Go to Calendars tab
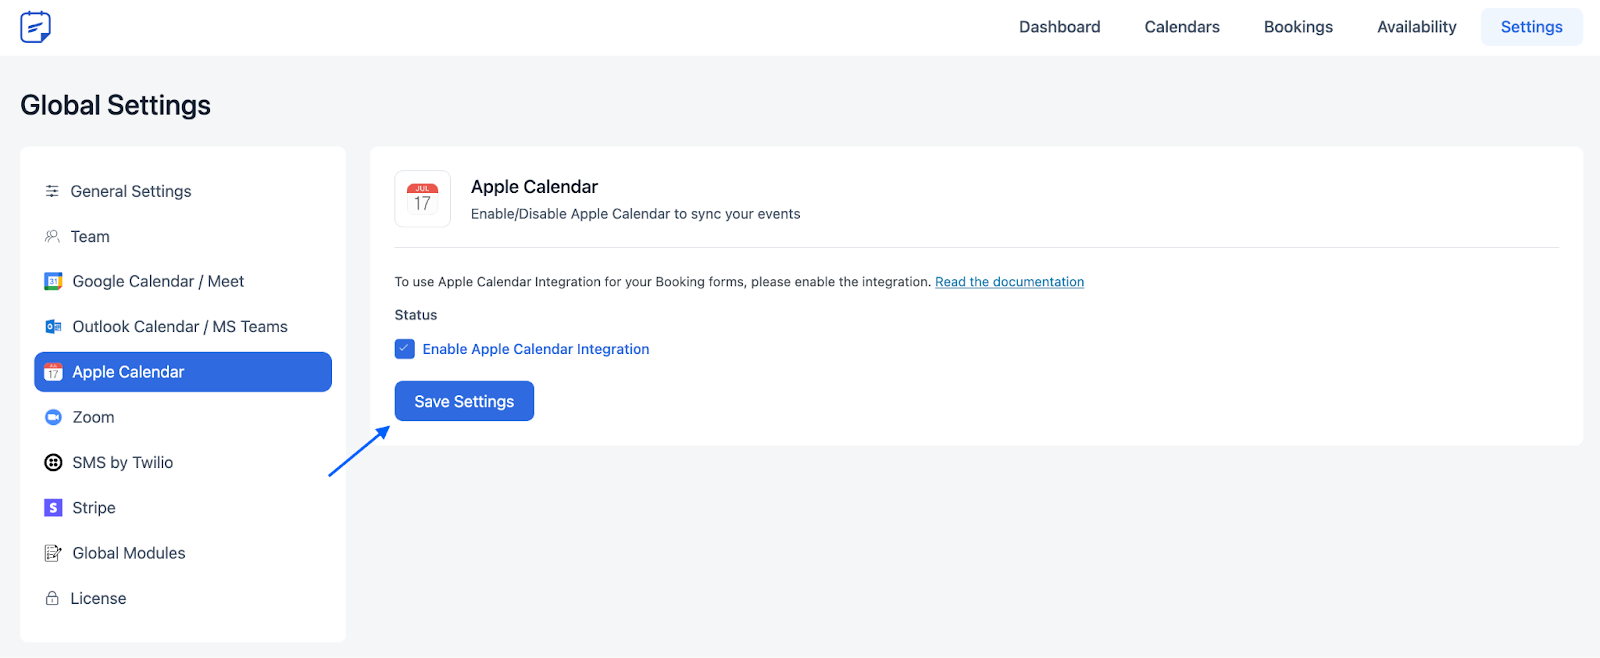The height and width of the screenshot is (658, 1600). click(1182, 27)
